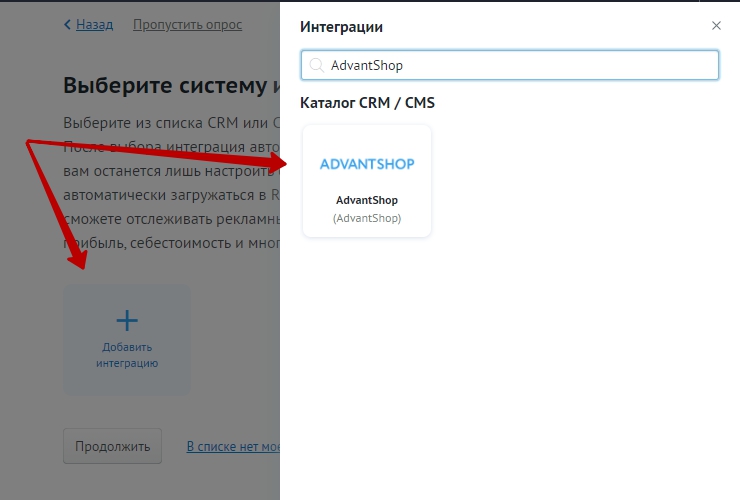Image resolution: width=740 pixels, height=500 pixels.
Task: Close the Интеграции panel with X
Action: [716, 26]
